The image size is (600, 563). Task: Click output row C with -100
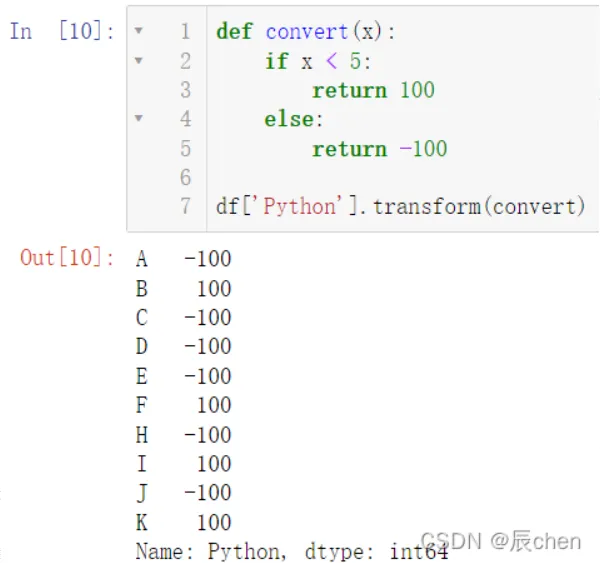coord(184,317)
